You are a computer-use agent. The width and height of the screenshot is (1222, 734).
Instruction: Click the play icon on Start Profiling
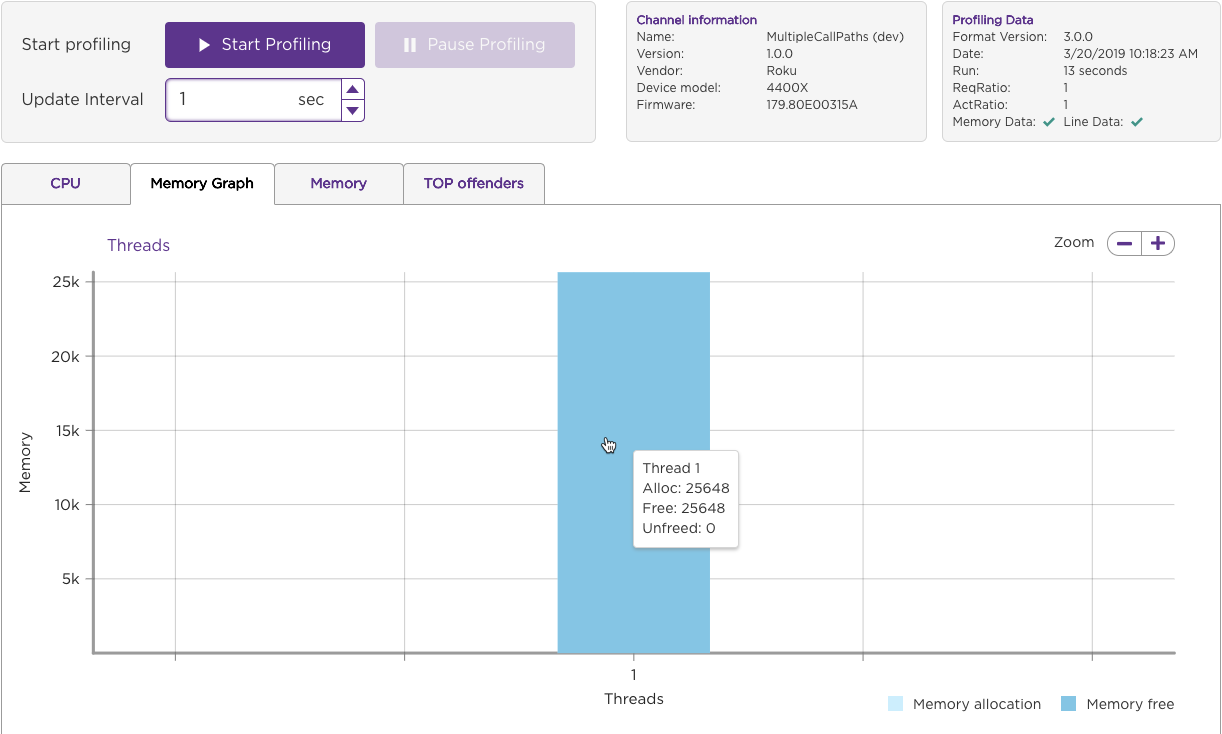pyautogui.click(x=205, y=44)
